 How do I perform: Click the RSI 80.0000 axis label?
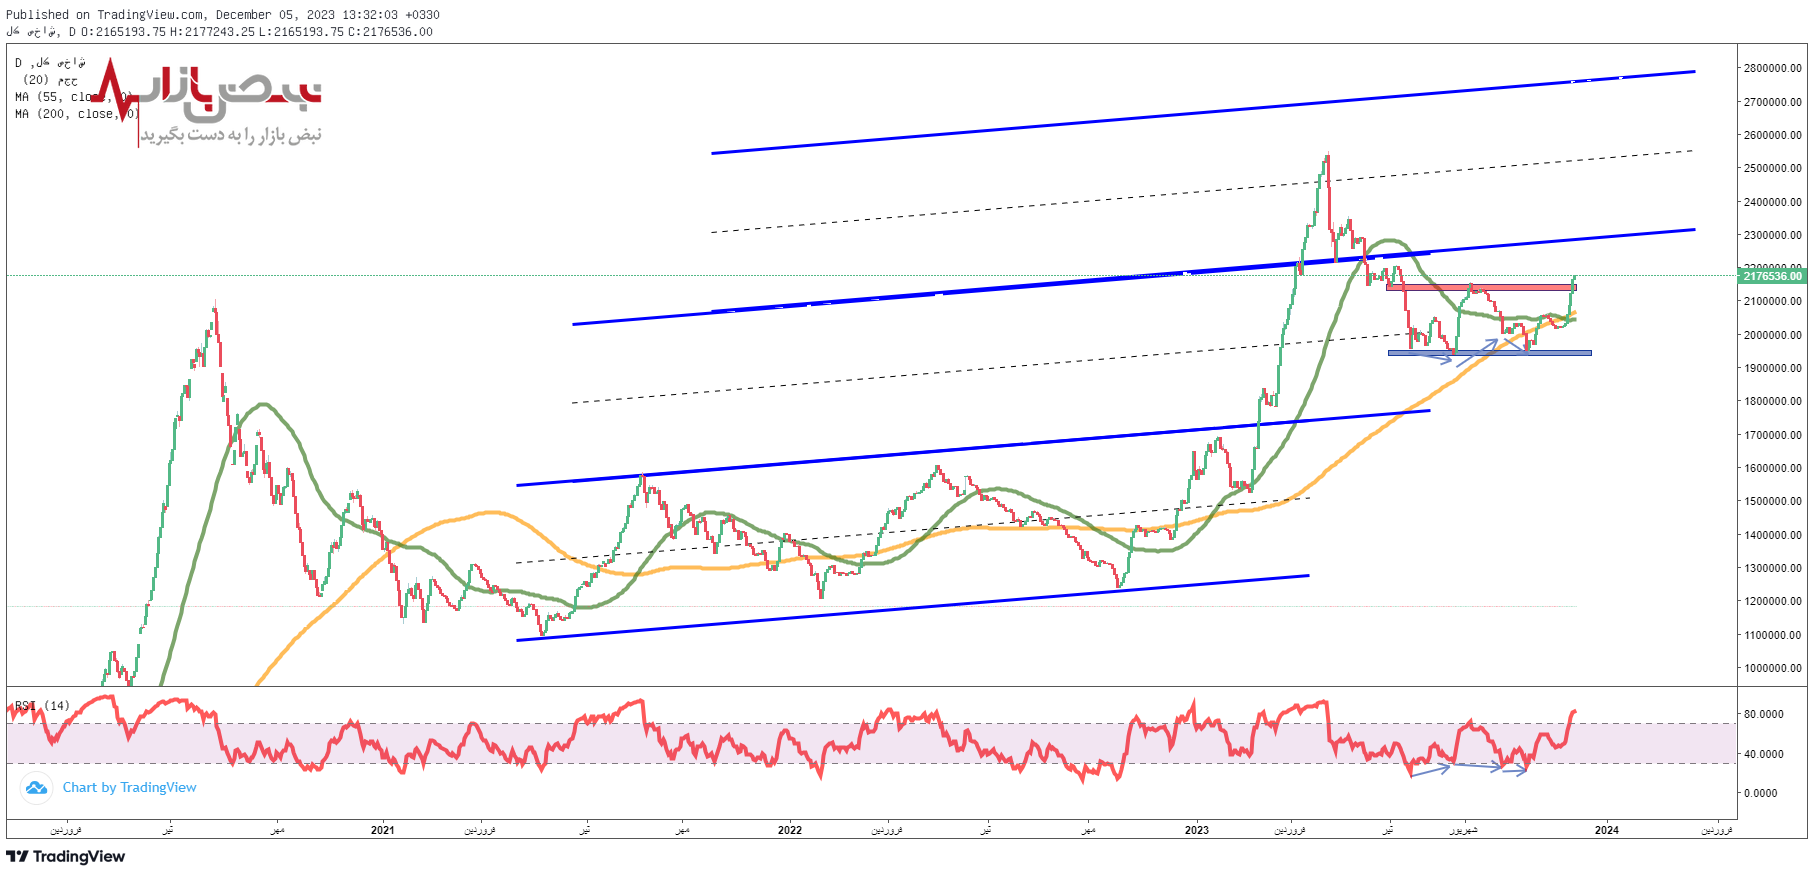pos(1764,714)
